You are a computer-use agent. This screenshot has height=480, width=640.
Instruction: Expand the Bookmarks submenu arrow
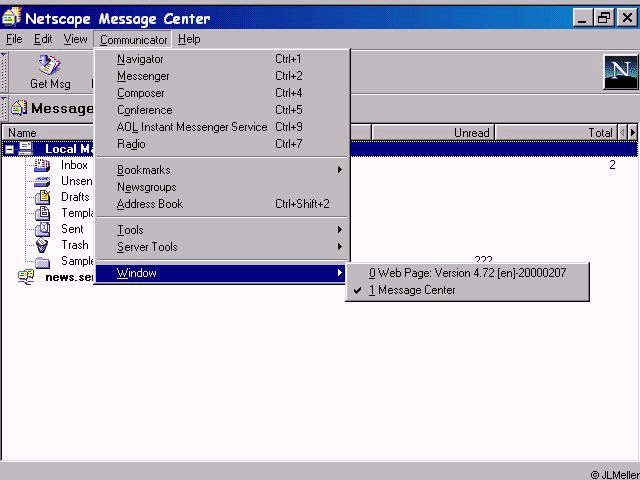pyautogui.click(x=340, y=170)
